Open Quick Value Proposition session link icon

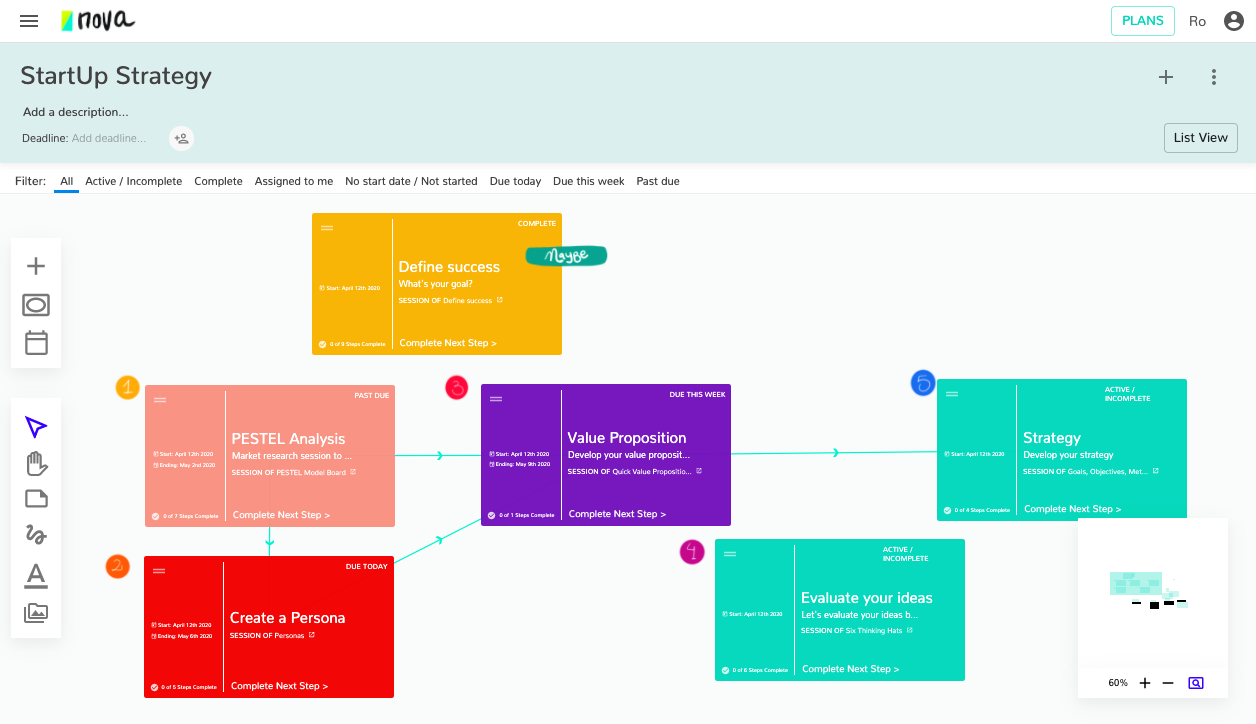(x=699, y=471)
